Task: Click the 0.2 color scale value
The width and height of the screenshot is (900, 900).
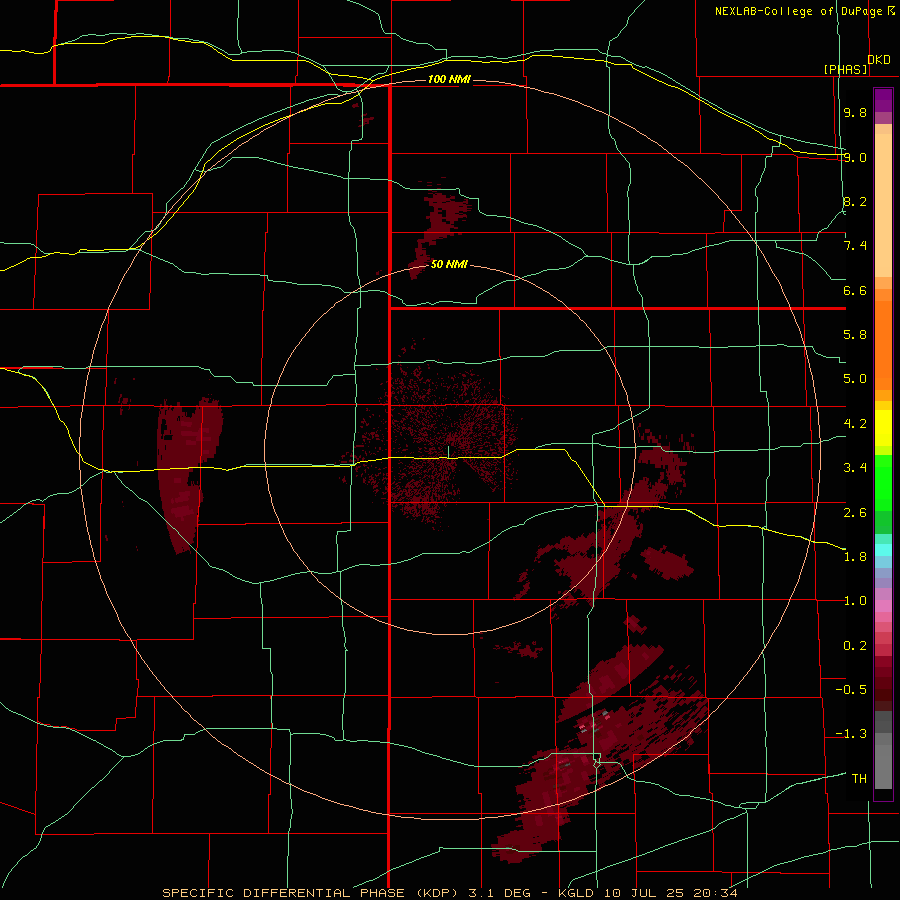Action: click(855, 646)
